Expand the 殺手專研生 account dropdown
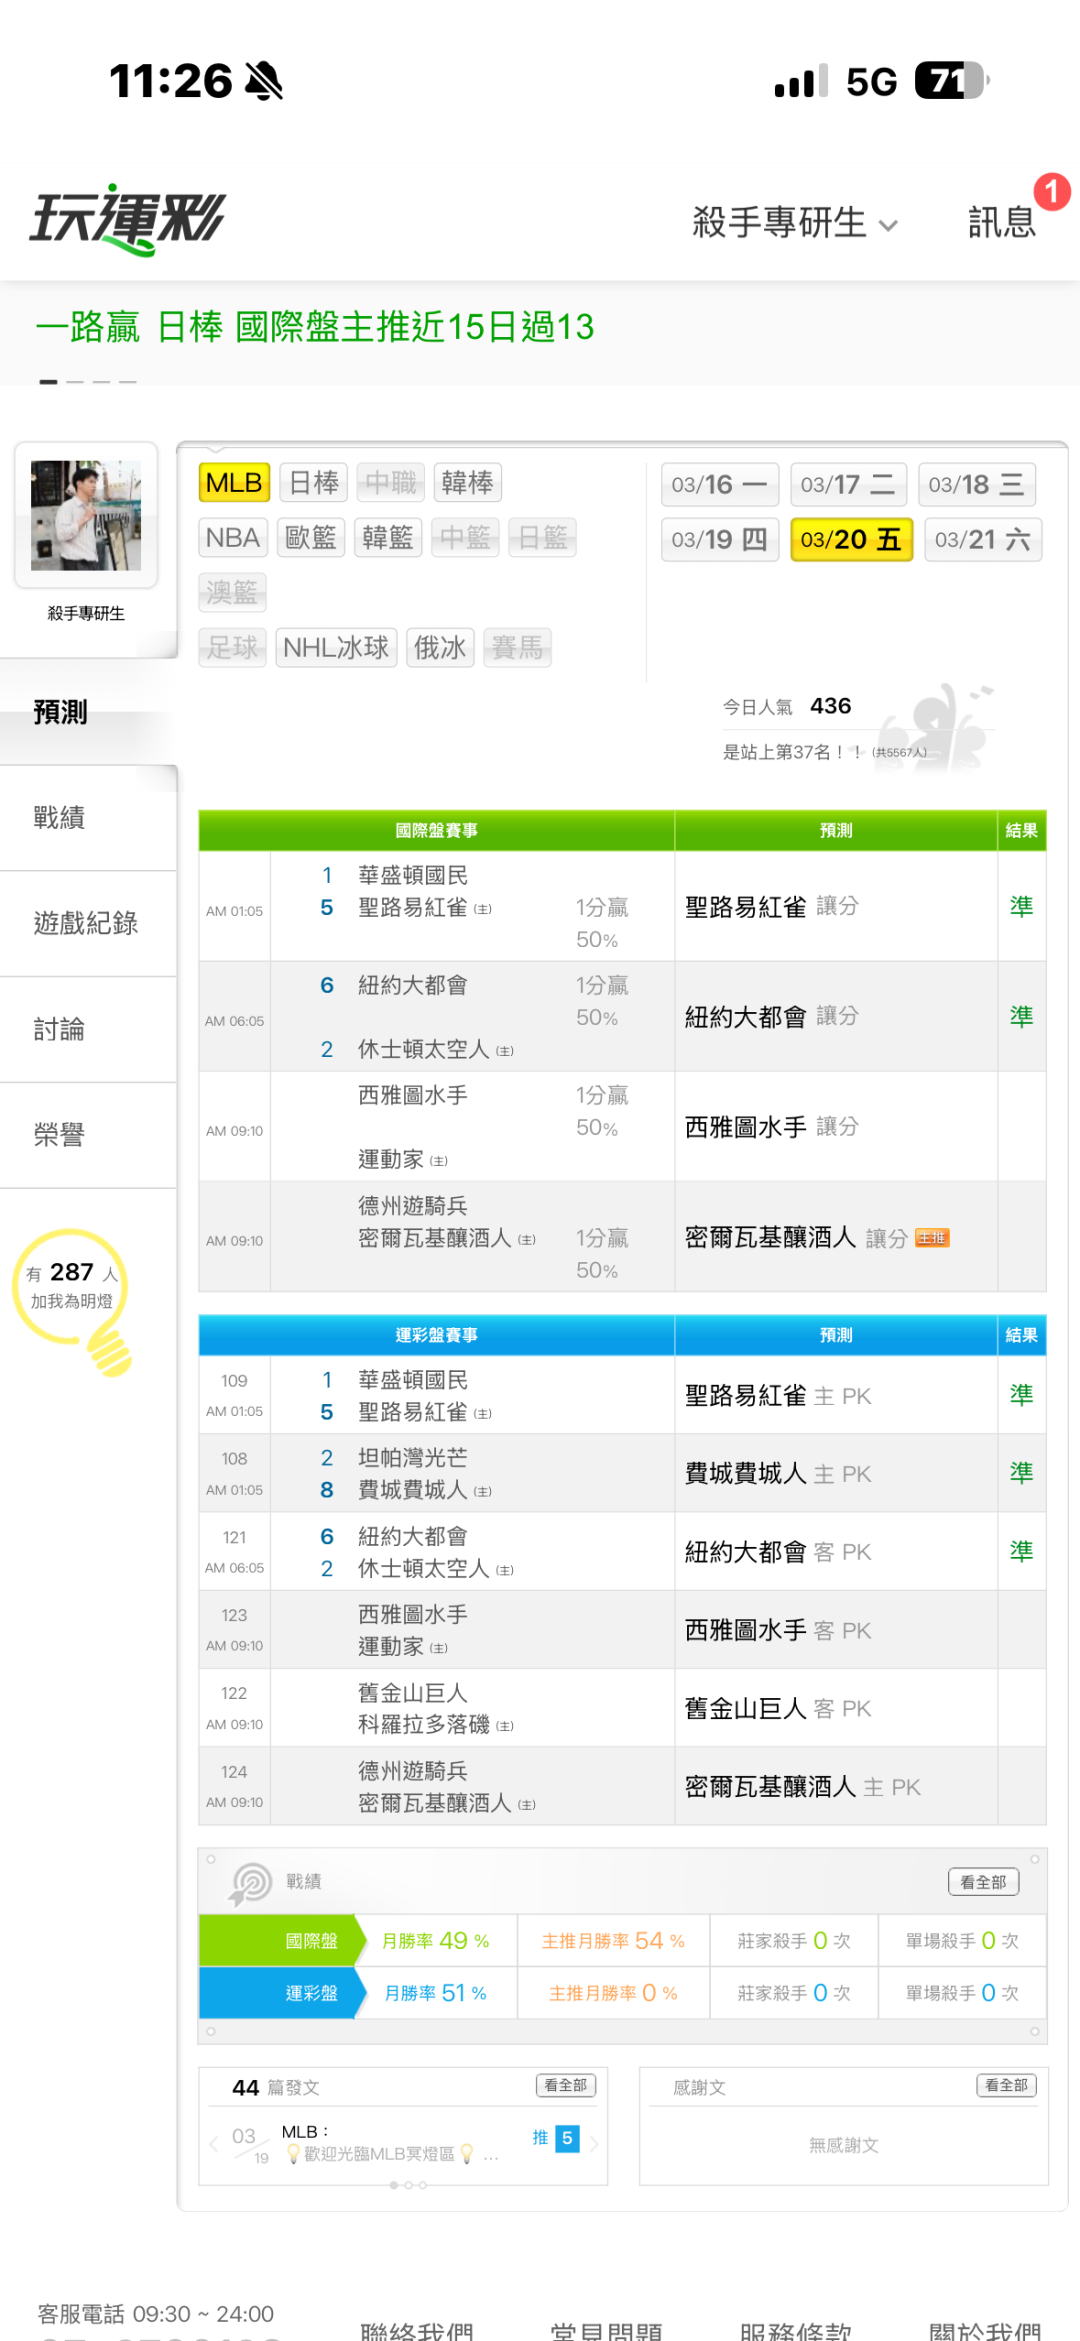Screen dimensions: 1080x2341 (795, 222)
